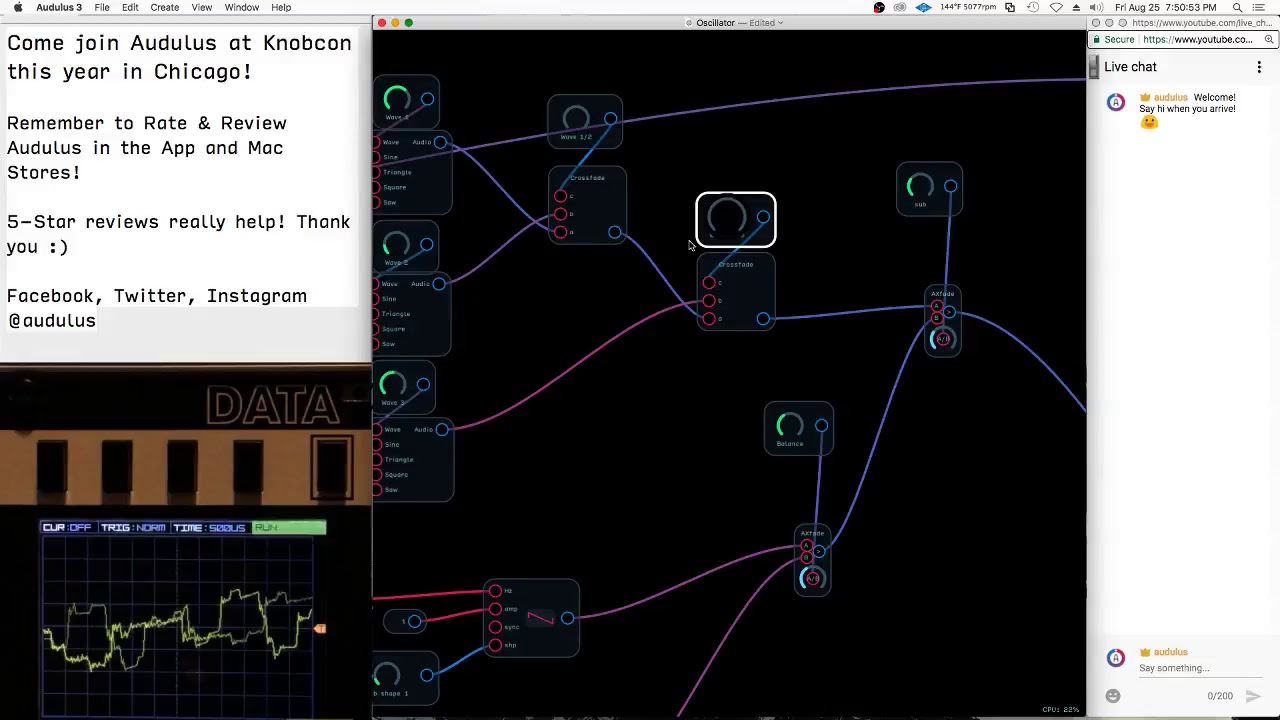The width and height of the screenshot is (1280, 720).
Task: Click the sync input port
Action: [x=495, y=627]
